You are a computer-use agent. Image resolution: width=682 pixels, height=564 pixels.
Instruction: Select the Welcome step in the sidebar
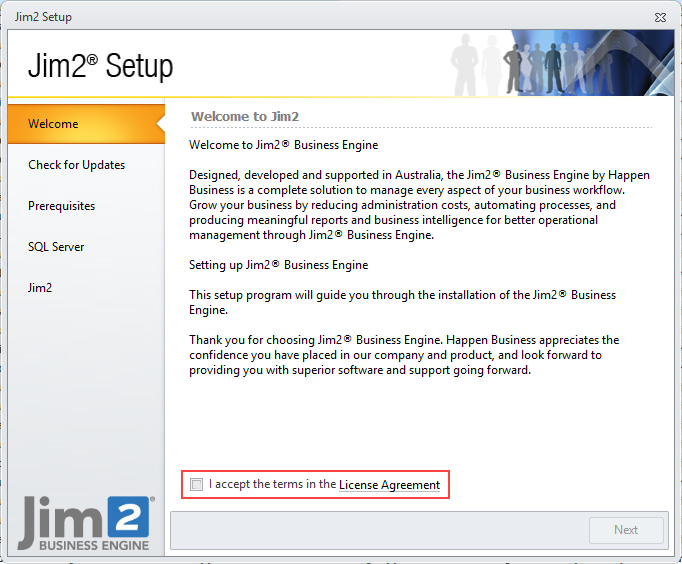pos(53,124)
